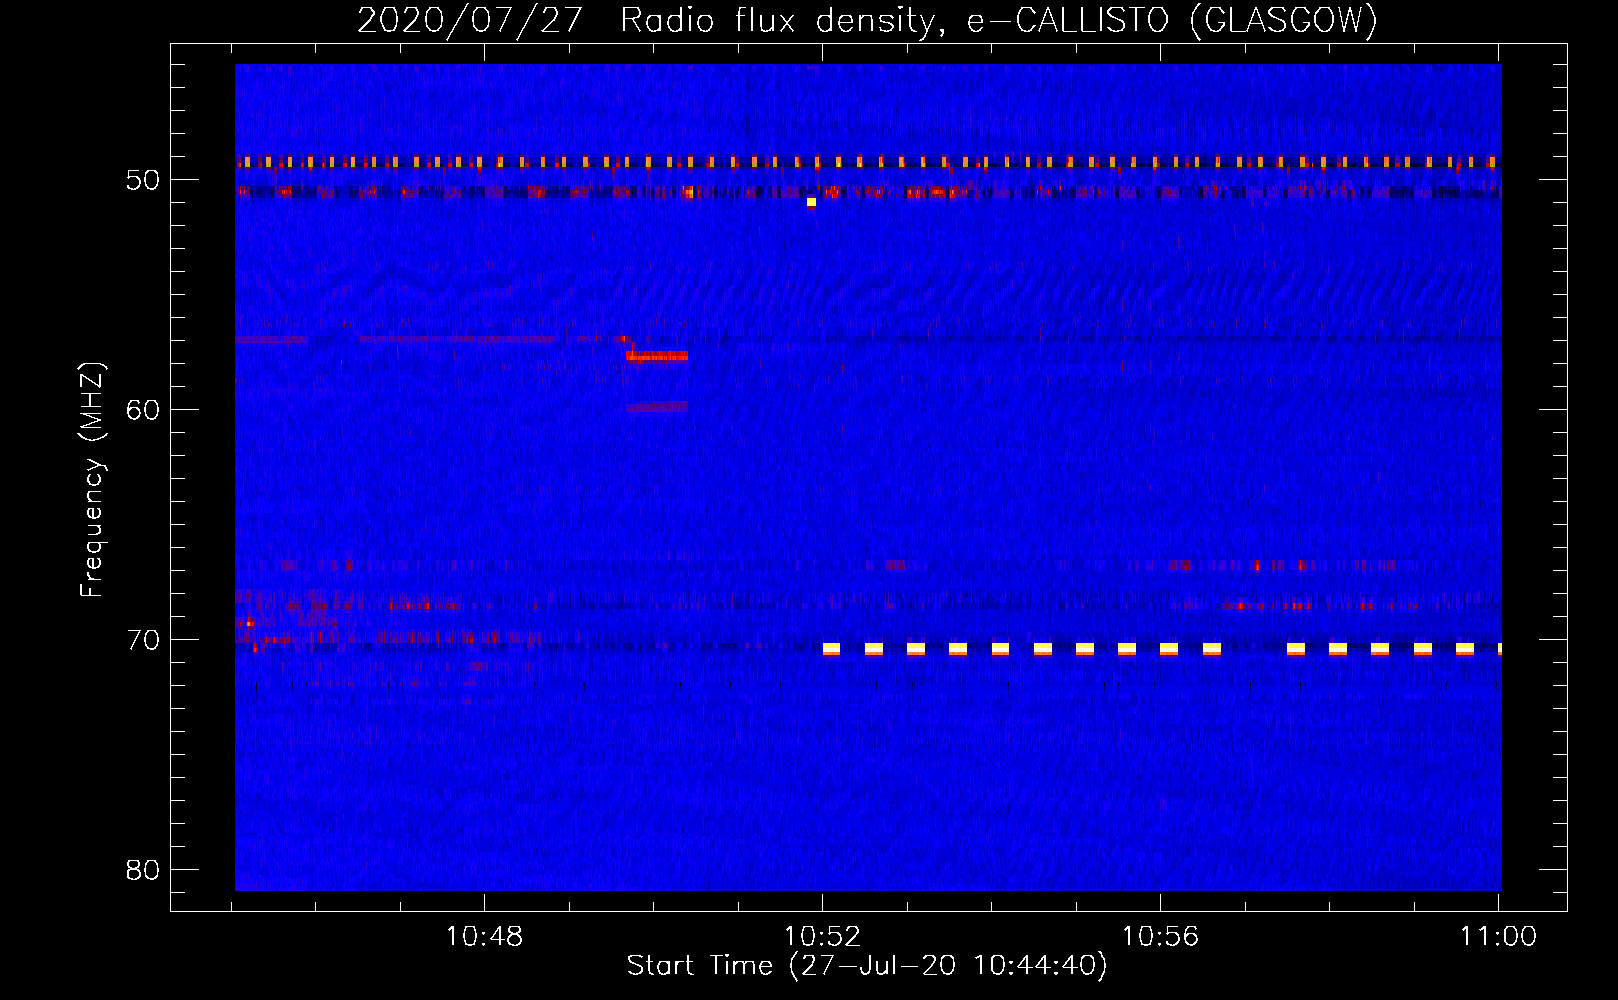This screenshot has height=1000, width=1618.
Task: Click the "Frequency (MHZ)" axis label
Action: coord(92,480)
